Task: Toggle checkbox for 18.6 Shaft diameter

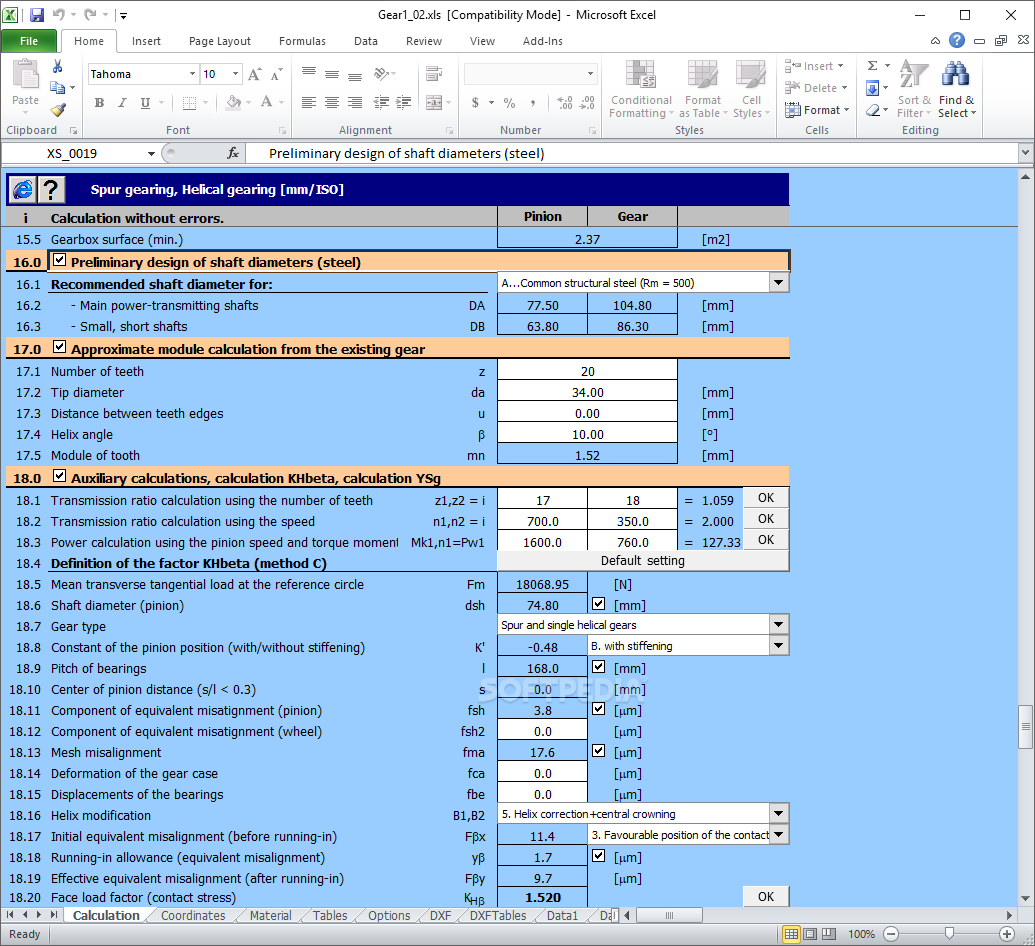Action: click(599, 603)
